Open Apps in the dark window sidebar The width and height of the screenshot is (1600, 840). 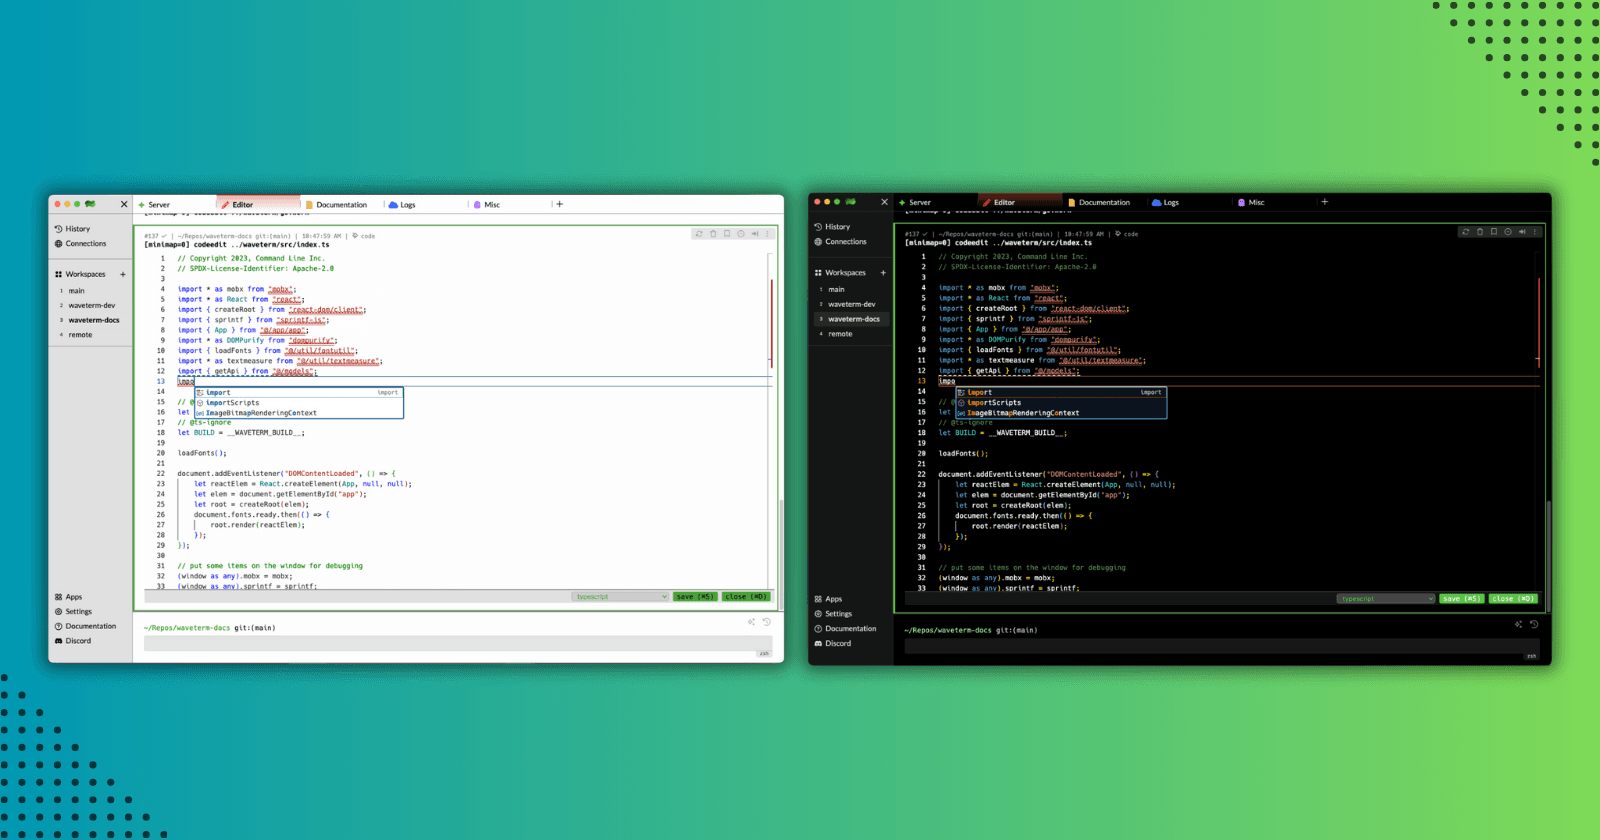pos(833,599)
